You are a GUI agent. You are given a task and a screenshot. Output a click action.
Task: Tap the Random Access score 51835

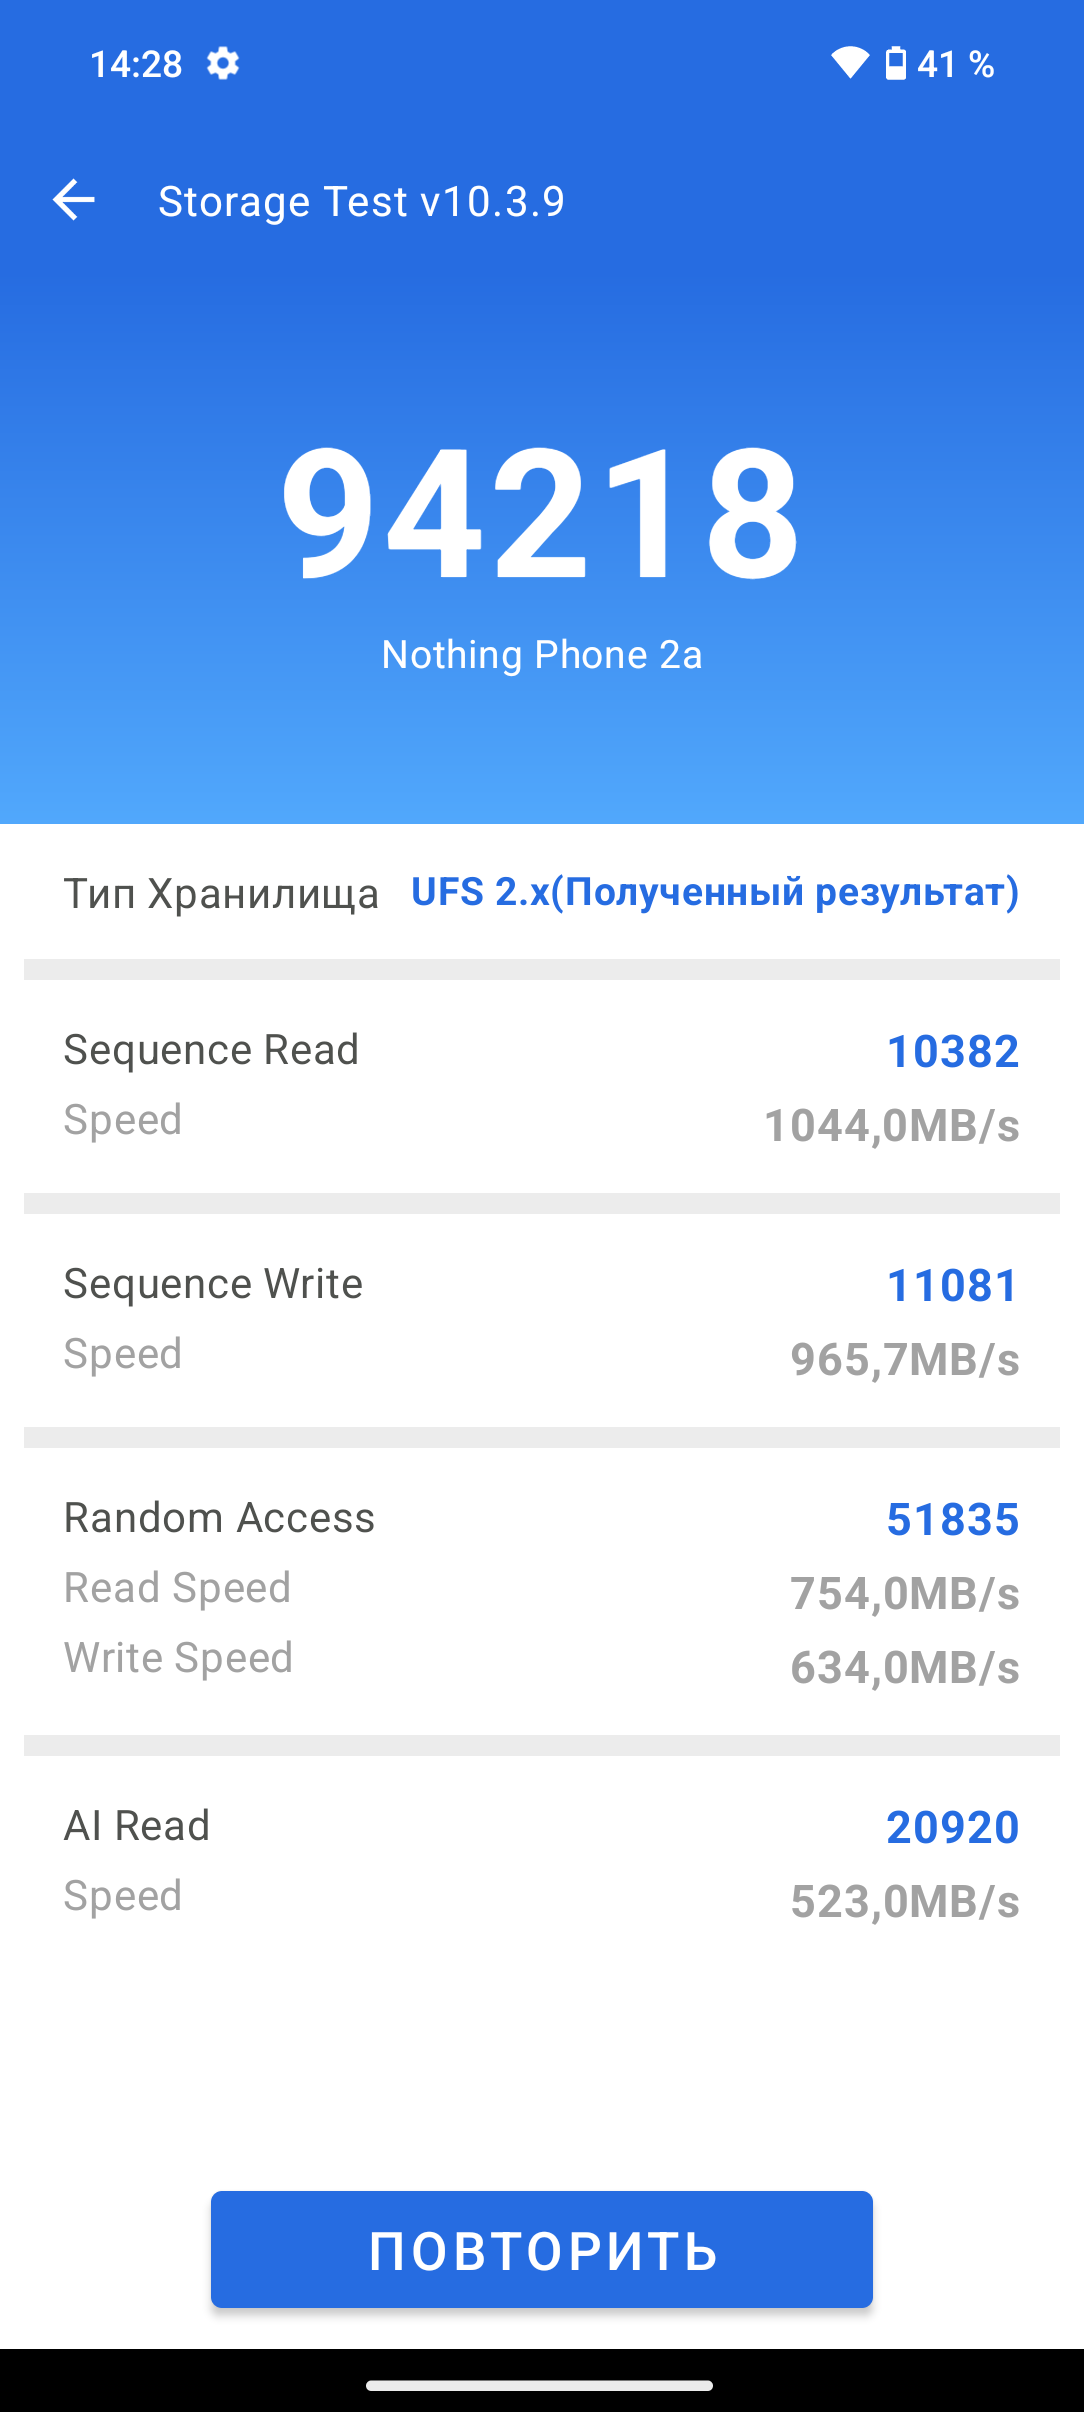point(952,1519)
